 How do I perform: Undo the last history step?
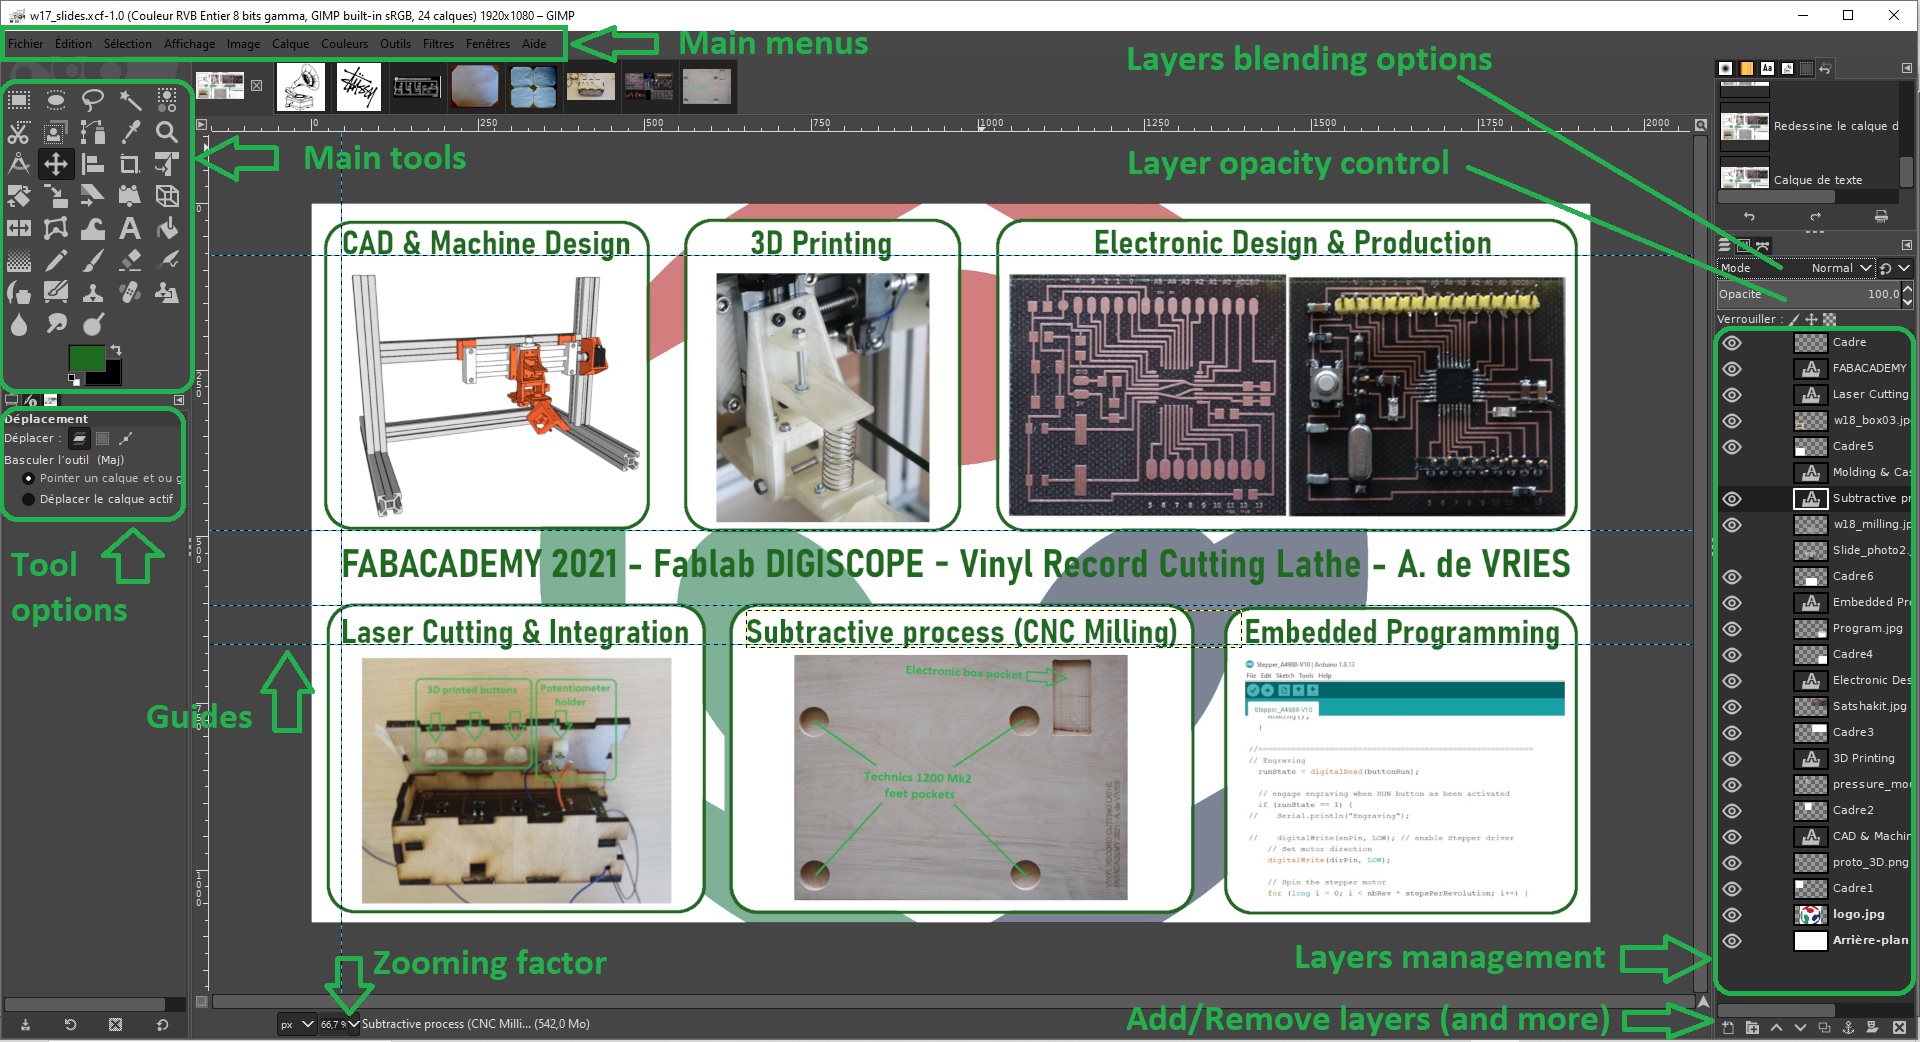click(1749, 216)
